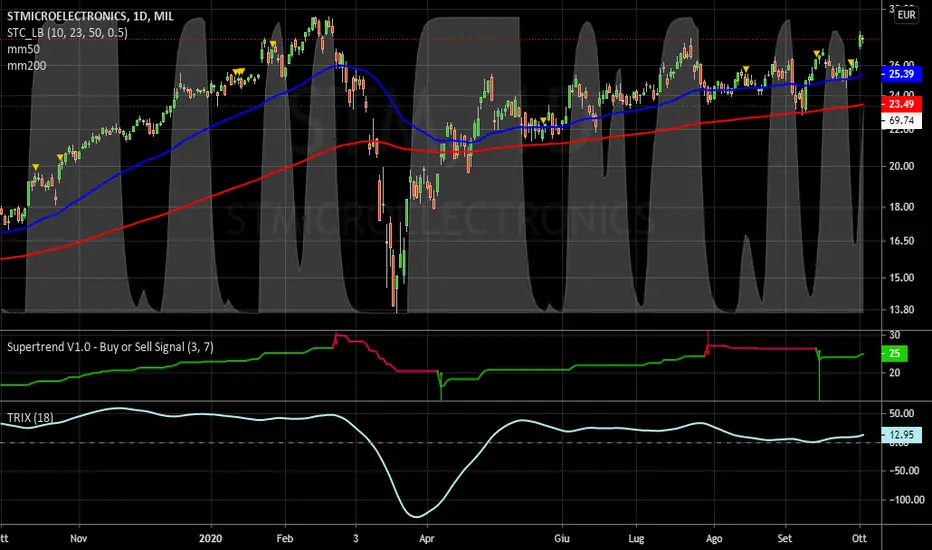932x550 pixels.
Task: Click the Lug label on time axis
Action: pos(636,538)
